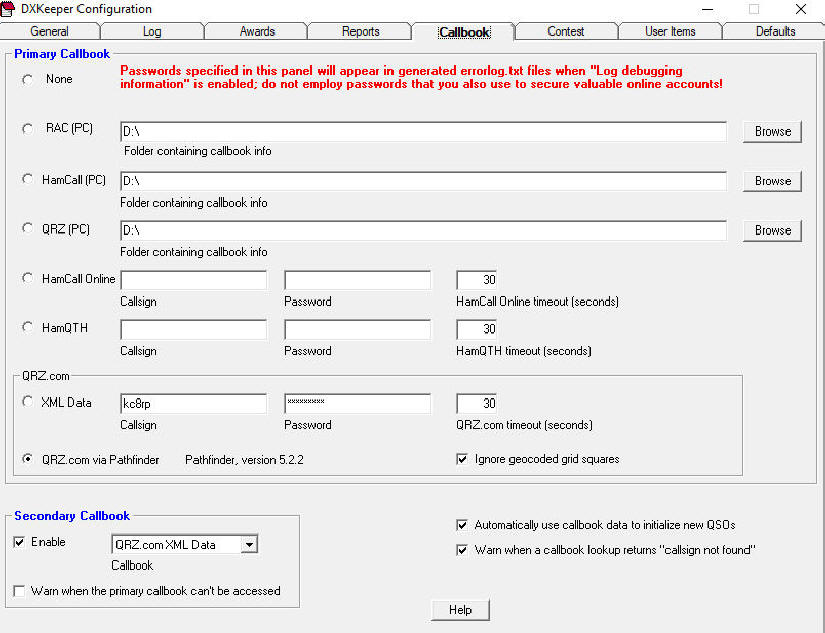
Task: Toggle Ignore geocoded grid squares checkbox
Action: 462,459
